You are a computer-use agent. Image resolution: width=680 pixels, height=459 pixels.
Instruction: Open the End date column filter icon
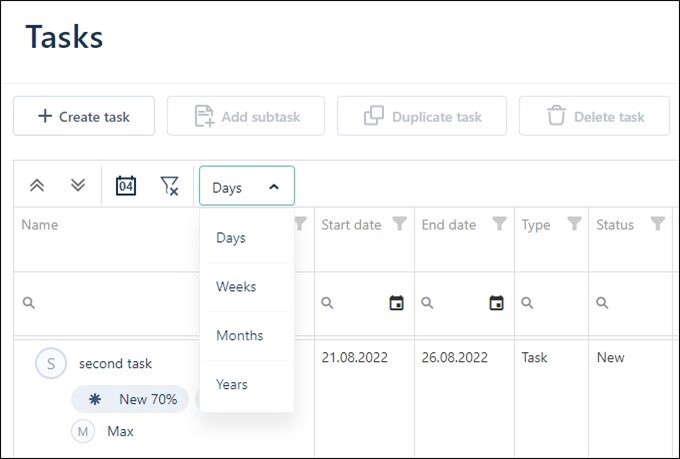499,224
